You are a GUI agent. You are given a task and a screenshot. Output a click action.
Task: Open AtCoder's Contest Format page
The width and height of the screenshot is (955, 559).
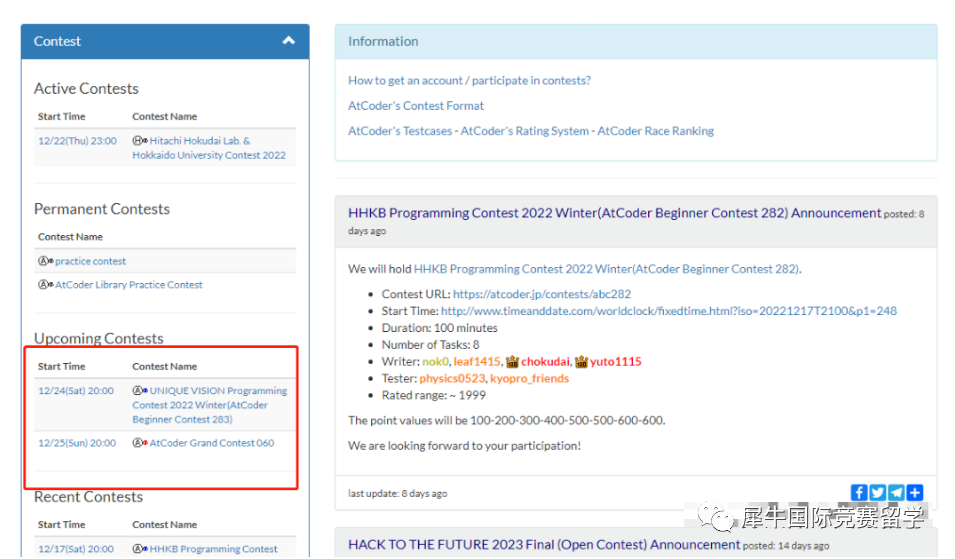(416, 105)
